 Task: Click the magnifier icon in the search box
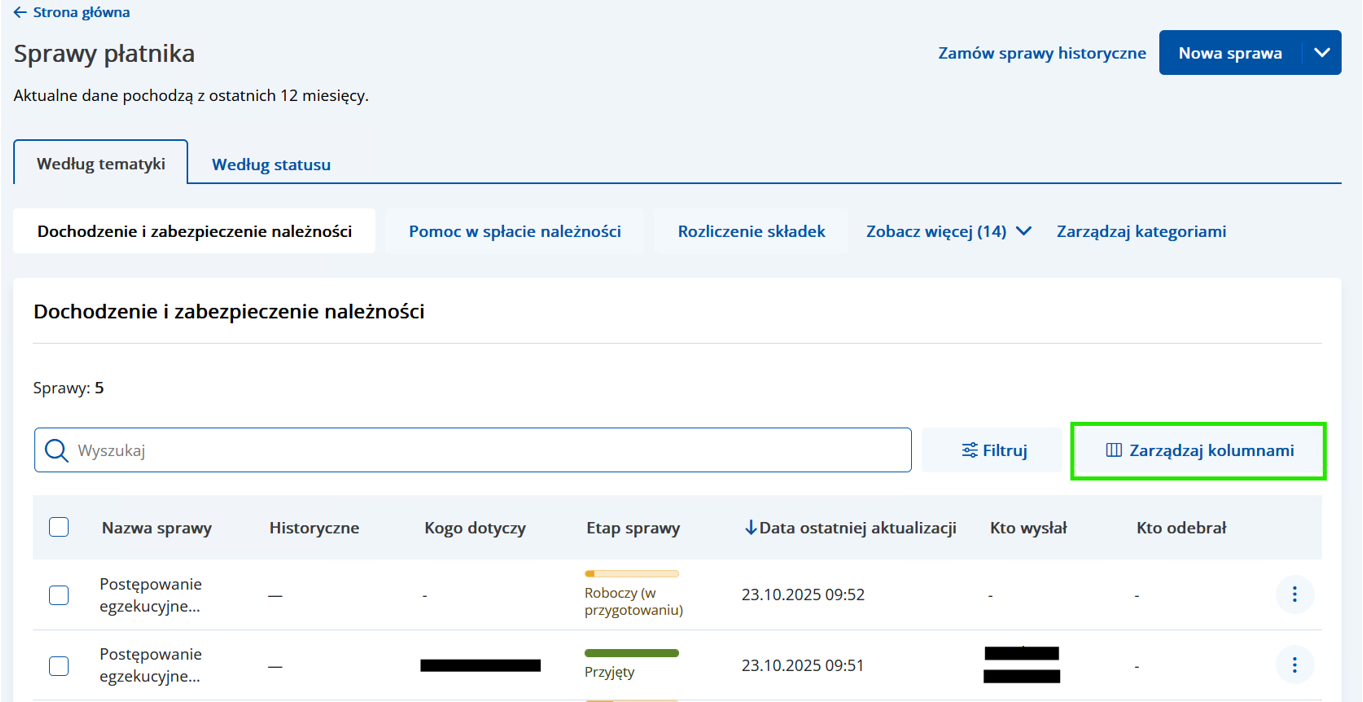tap(57, 450)
